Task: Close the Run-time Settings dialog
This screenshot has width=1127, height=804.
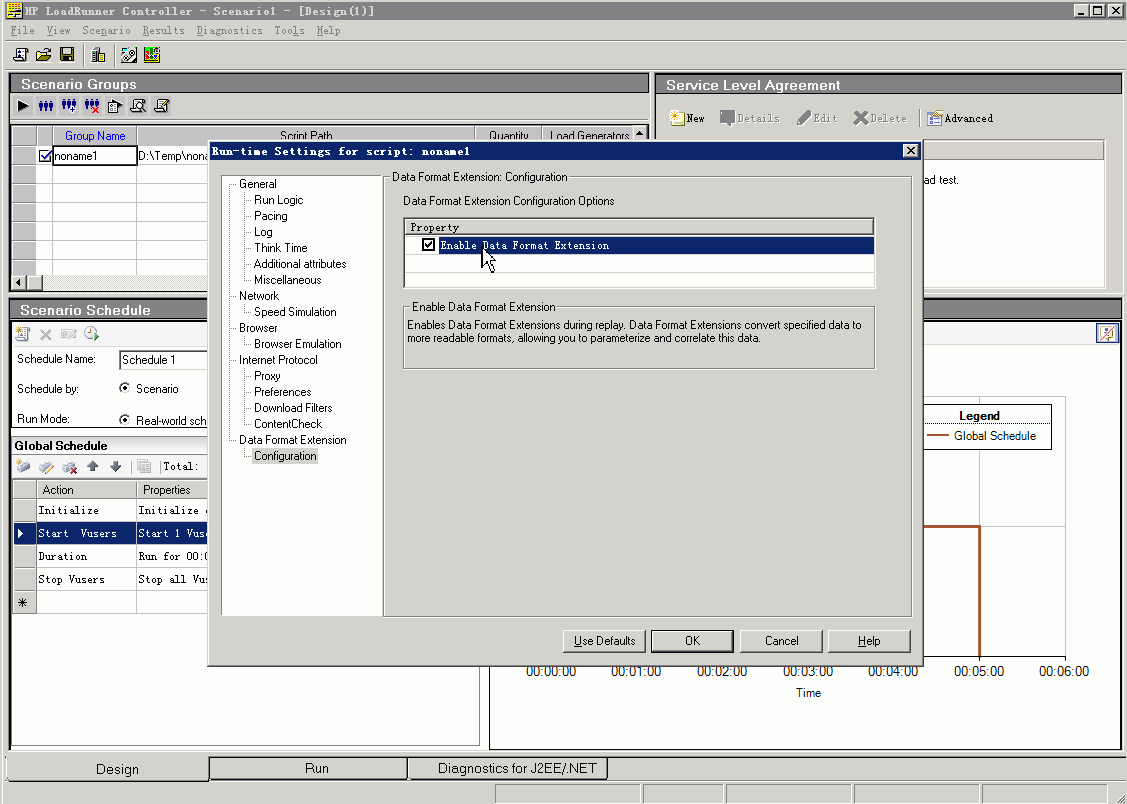Action: click(x=911, y=150)
